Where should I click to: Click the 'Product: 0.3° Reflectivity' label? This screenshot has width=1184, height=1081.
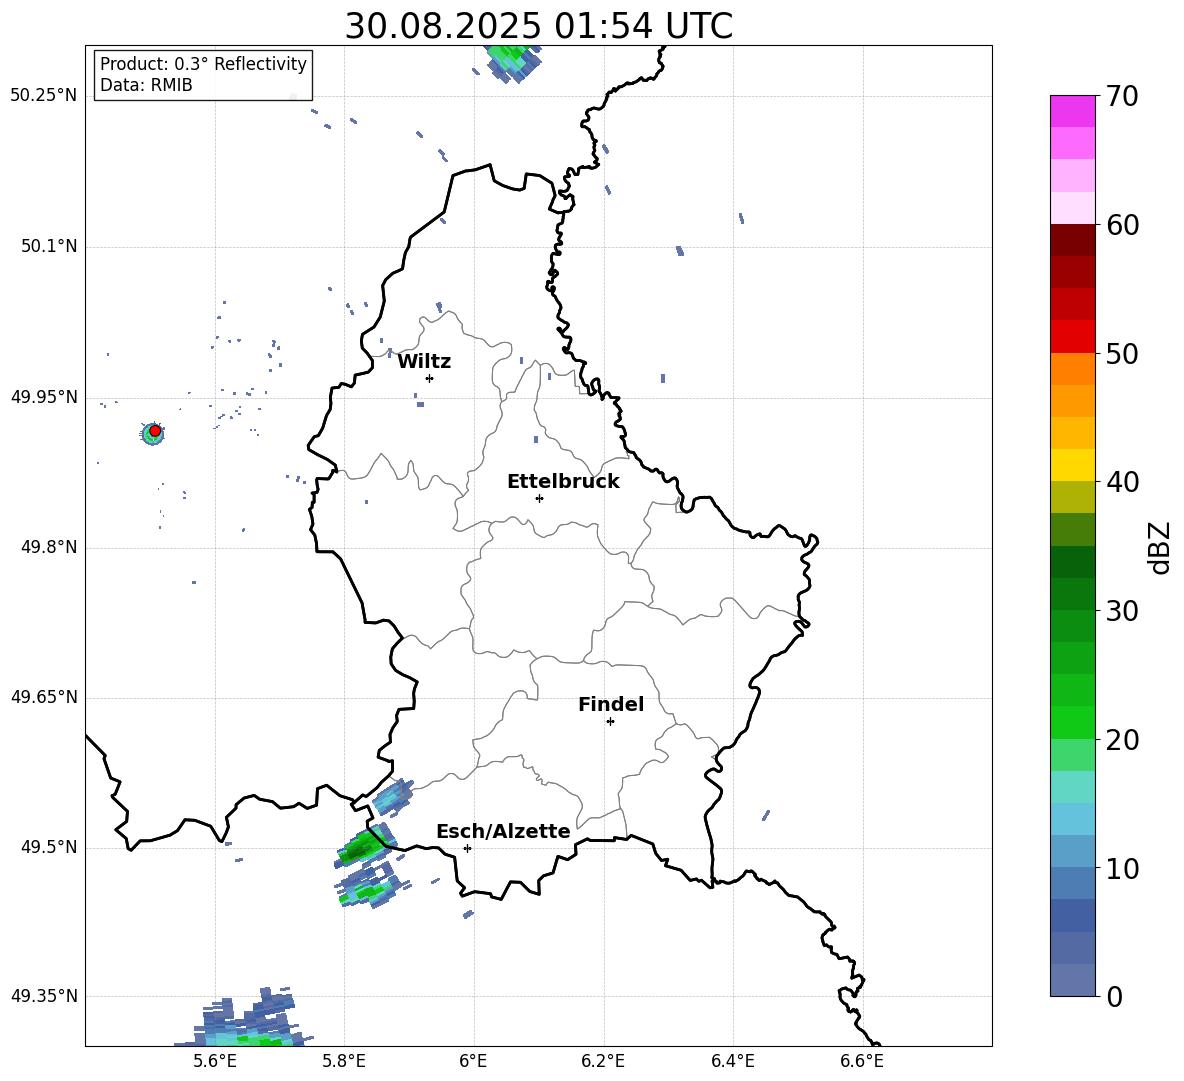tap(203, 64)
